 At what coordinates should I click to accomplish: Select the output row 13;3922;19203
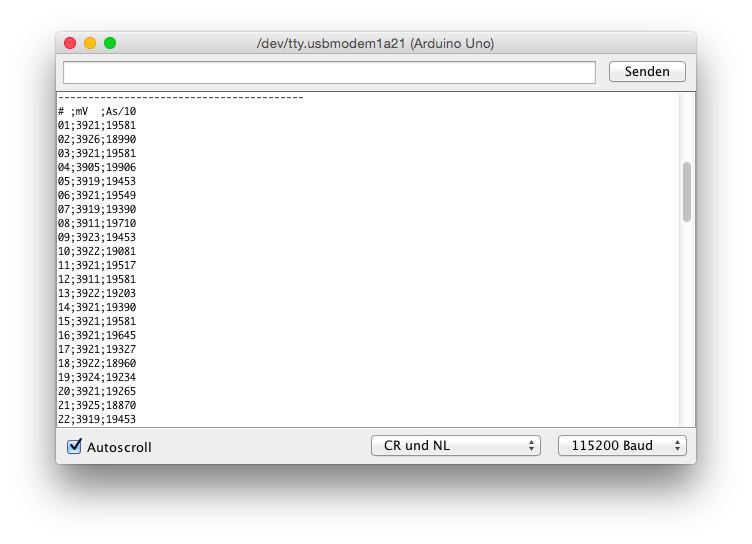click(x=97, y=293)
